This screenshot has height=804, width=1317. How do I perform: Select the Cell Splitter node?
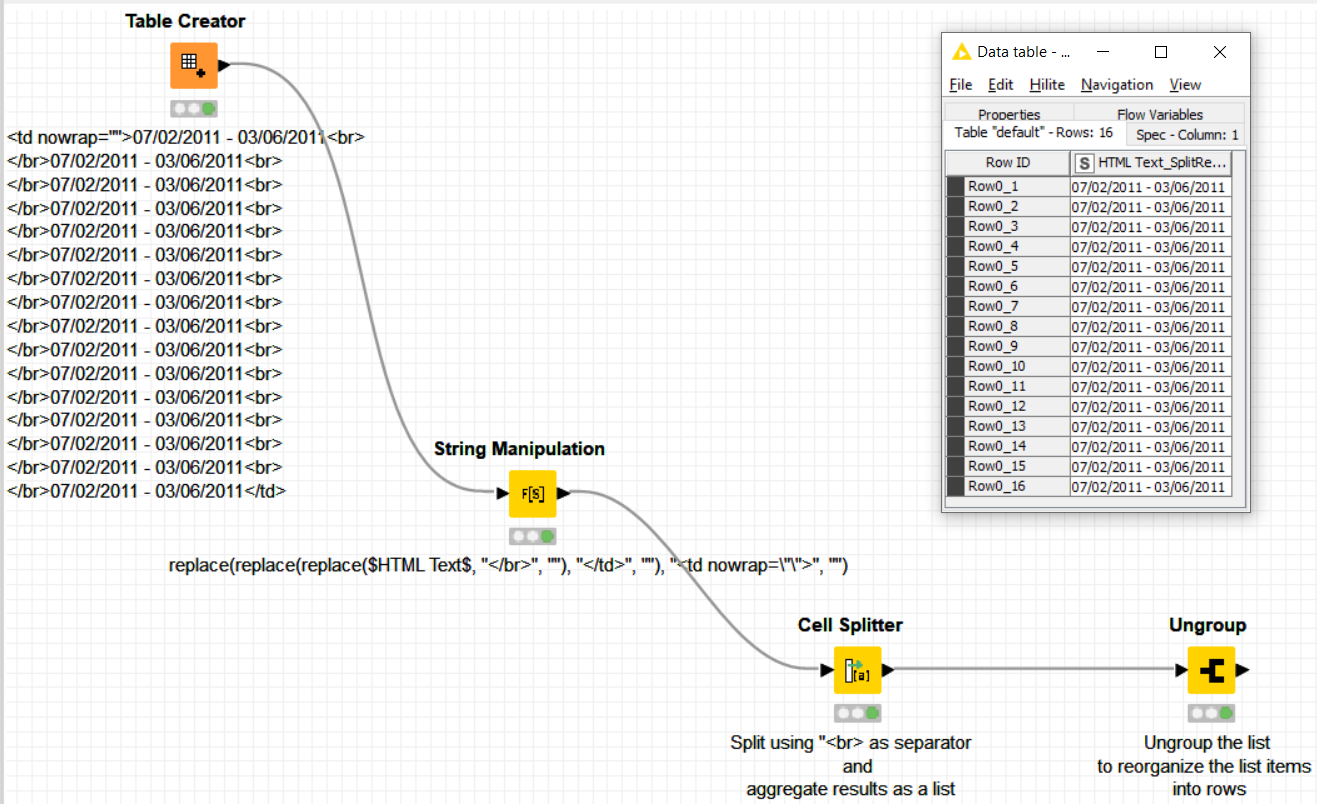pyautogui.click(x=857, y=669)
